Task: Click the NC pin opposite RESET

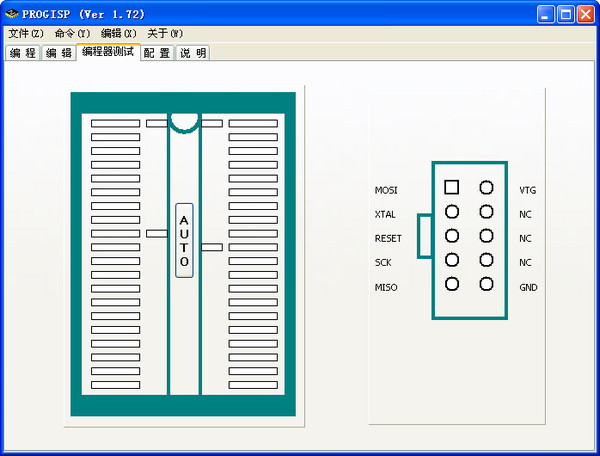Action: tap(487, 236)
